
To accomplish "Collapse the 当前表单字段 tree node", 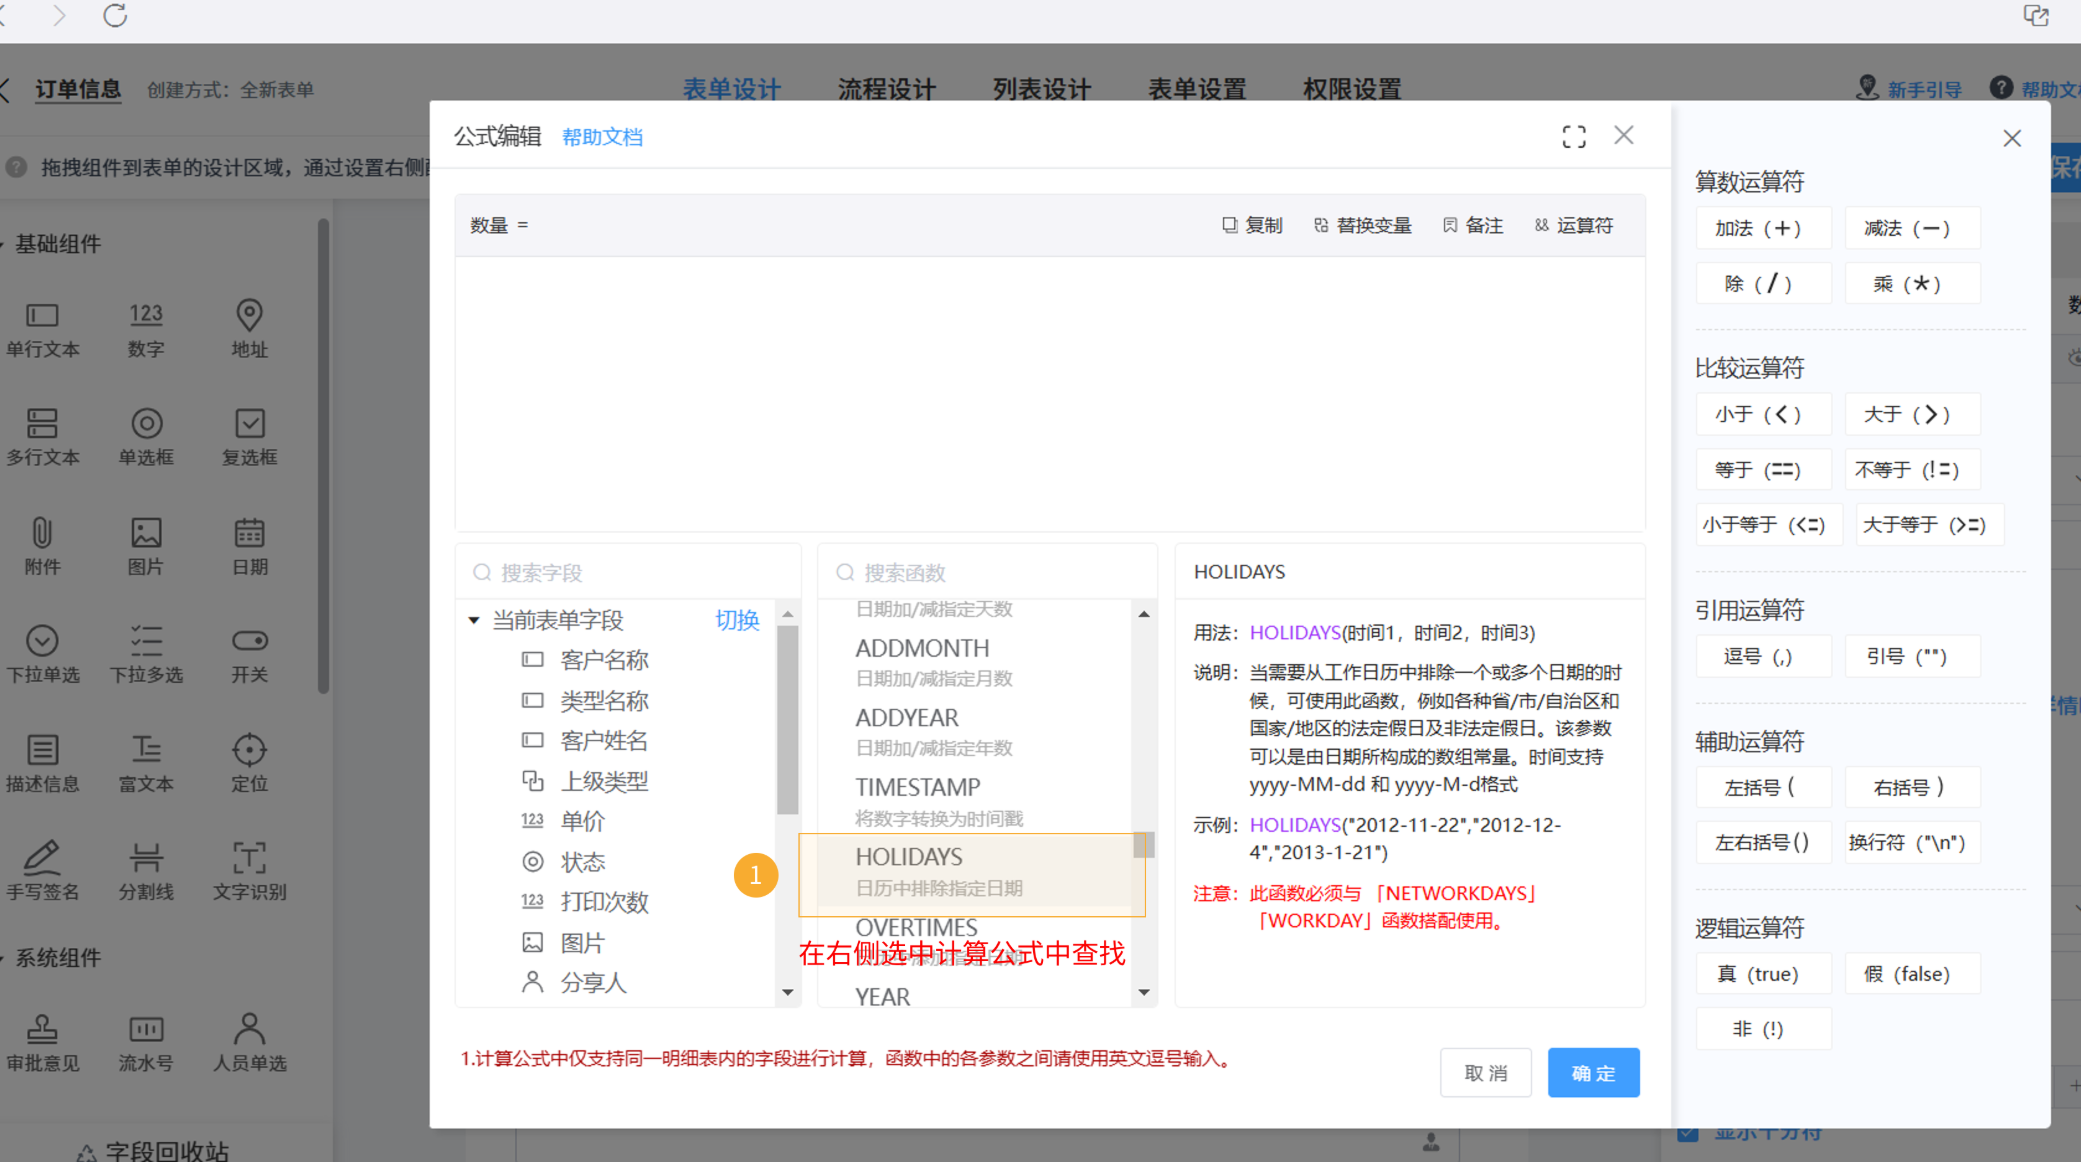I will point(474,620).
